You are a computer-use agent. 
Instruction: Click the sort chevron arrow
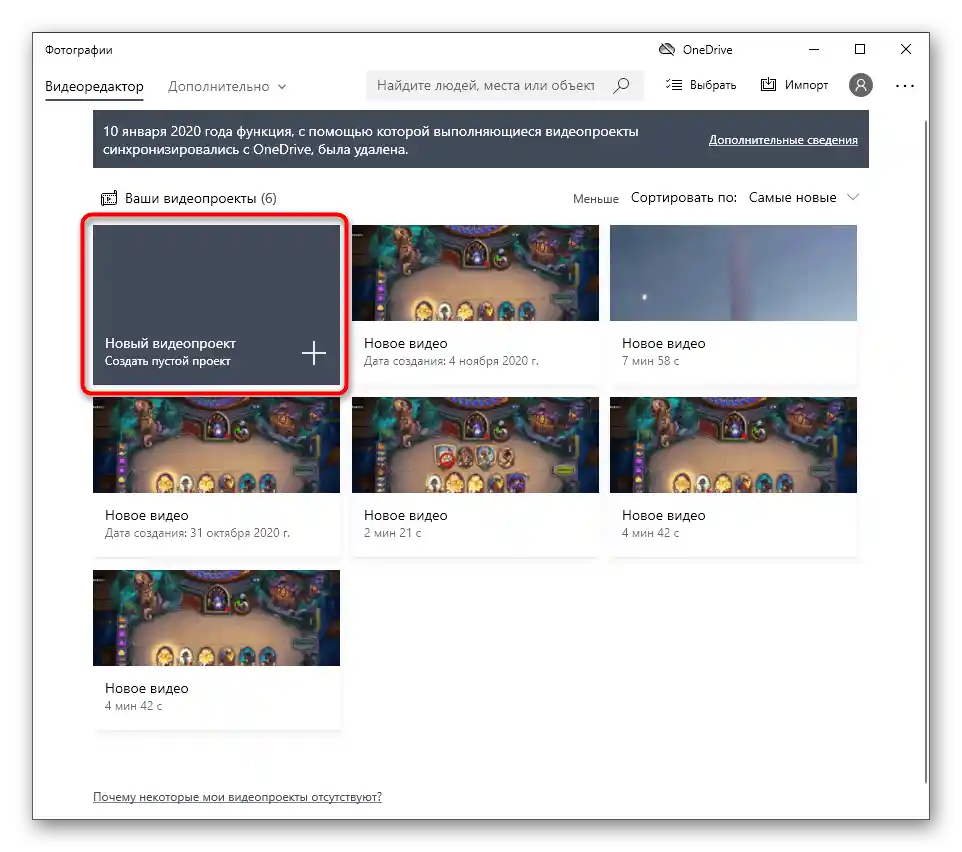(852, 198)
